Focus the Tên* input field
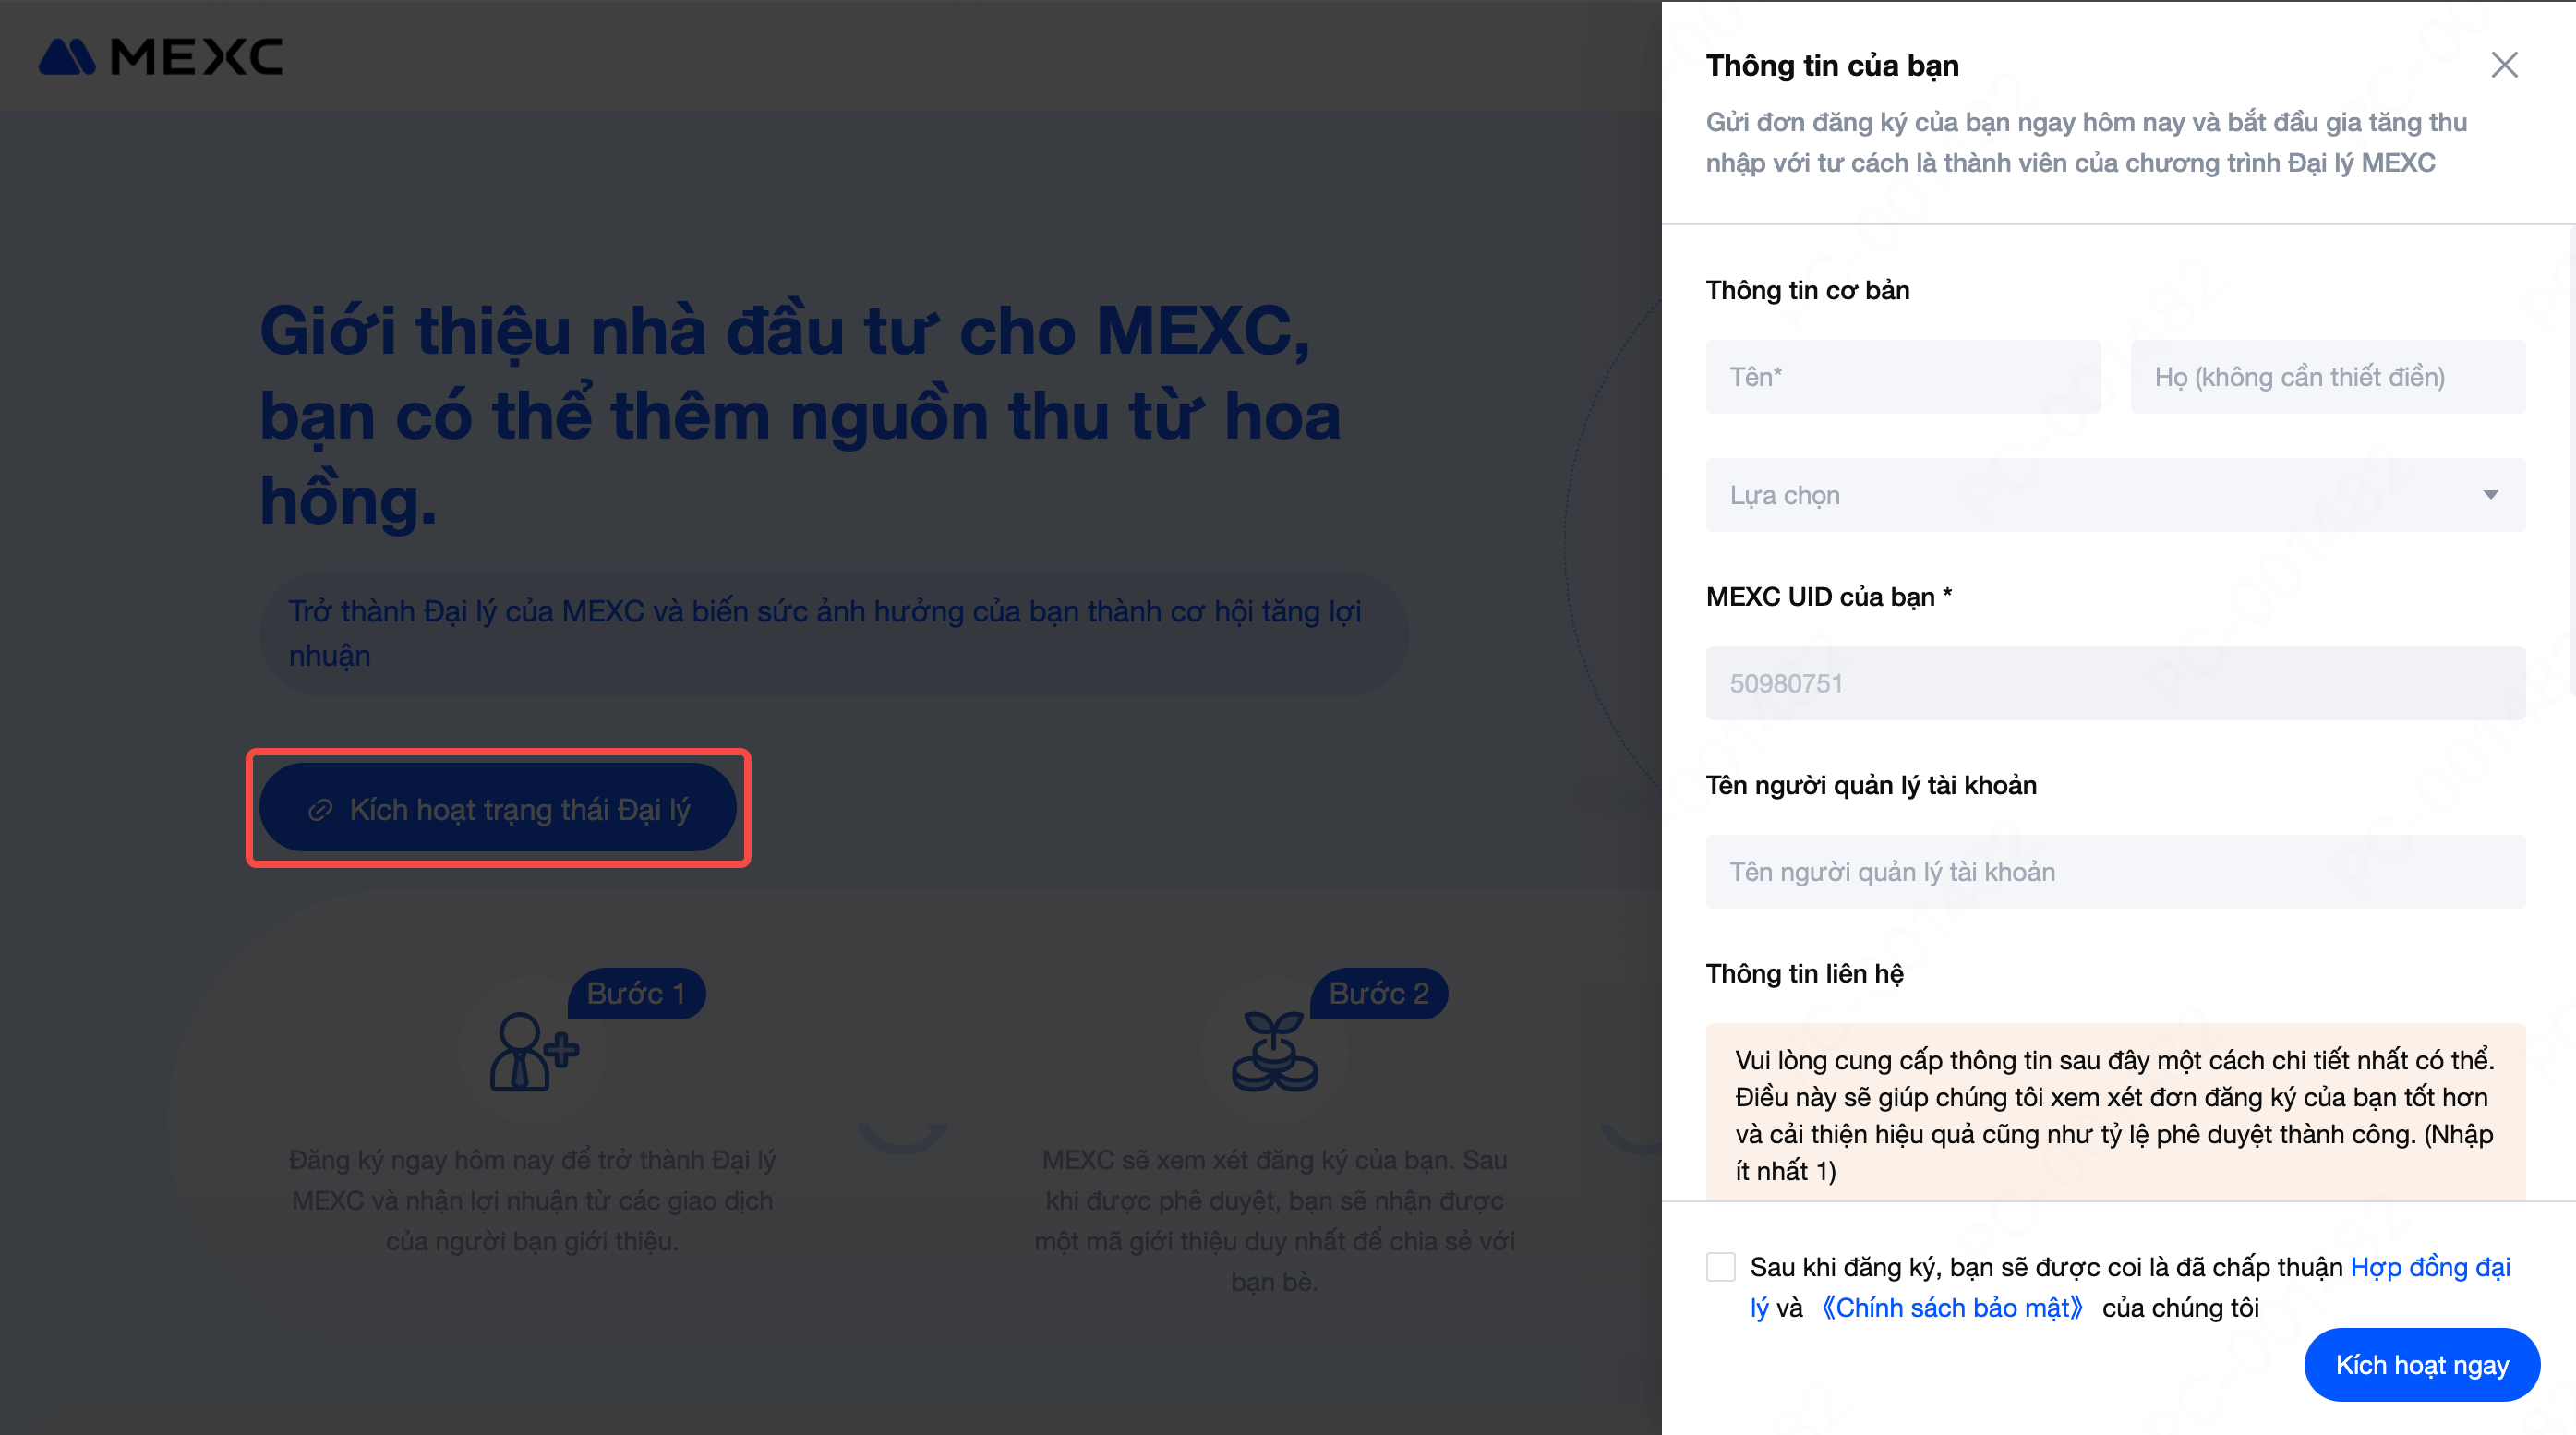The image size is (2576, 1435). pos(1902,377)
